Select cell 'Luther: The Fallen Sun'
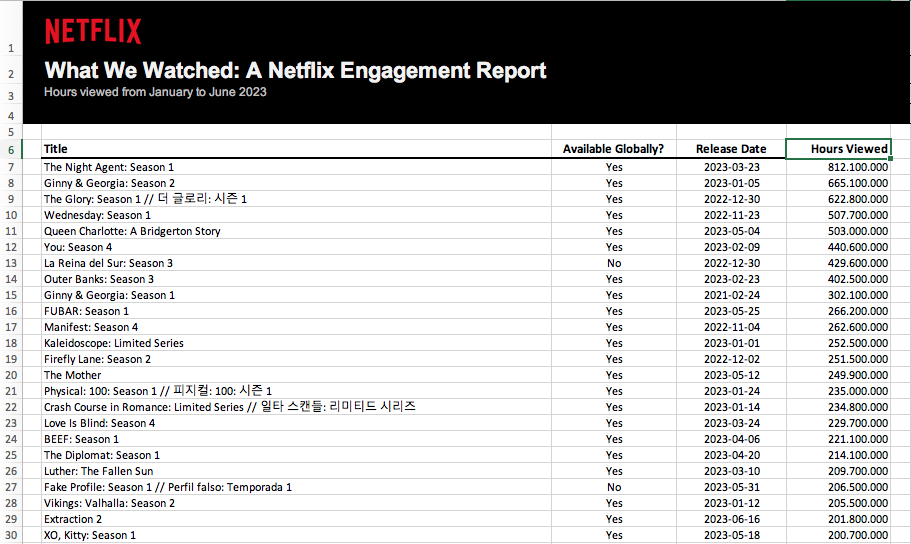The width and height of the screenshot is (911, 544). (x=296, y=471)
